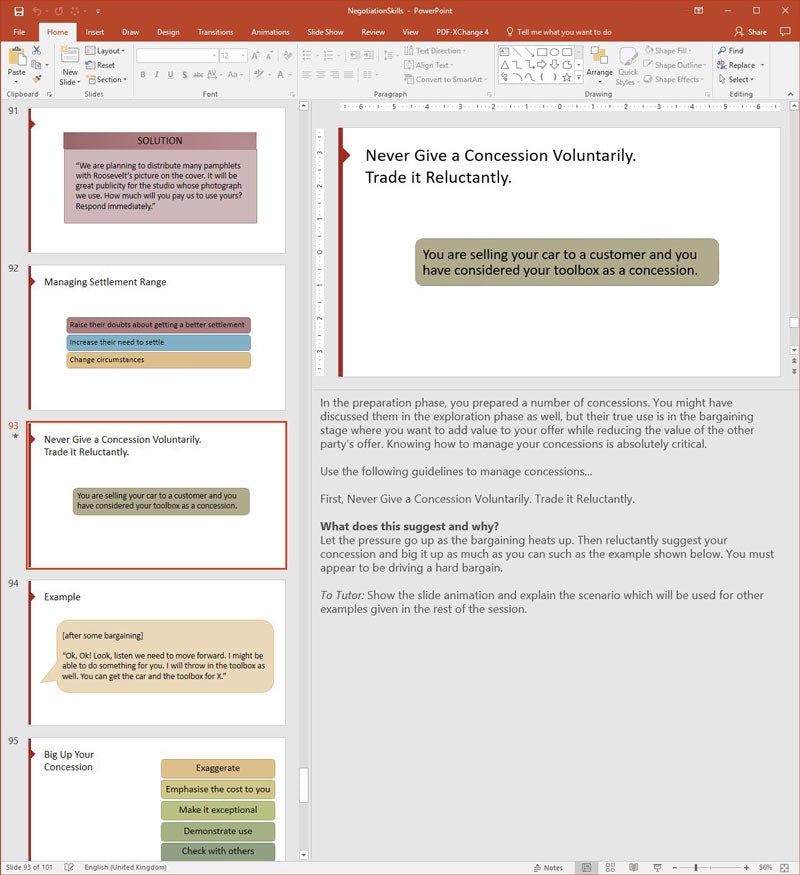This screenshot has width=800, height=875.
Task: Click the Cut scissors icon
Action: (x=36, y=50)
